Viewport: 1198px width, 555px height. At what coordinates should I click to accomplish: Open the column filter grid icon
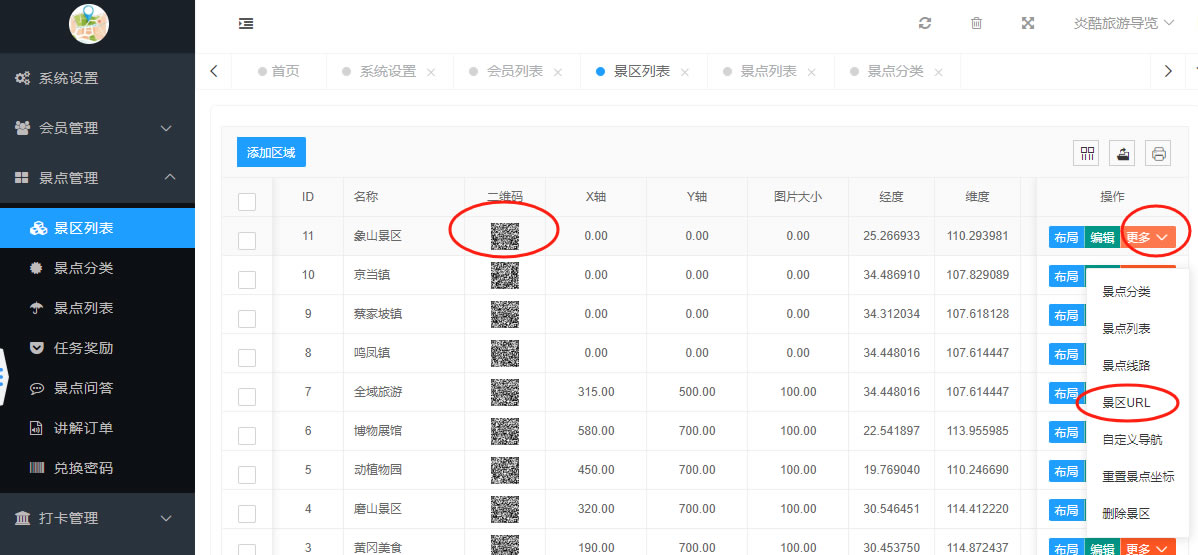1086,153
